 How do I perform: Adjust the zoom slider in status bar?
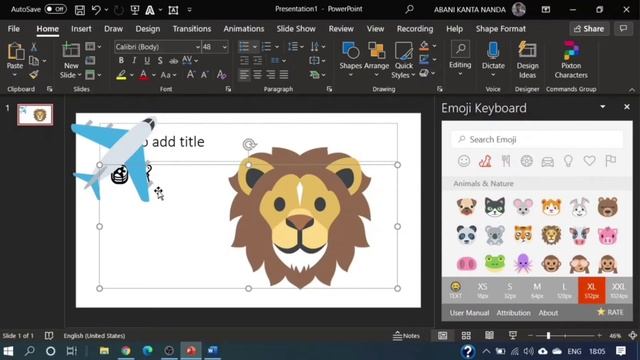(548, 336)
